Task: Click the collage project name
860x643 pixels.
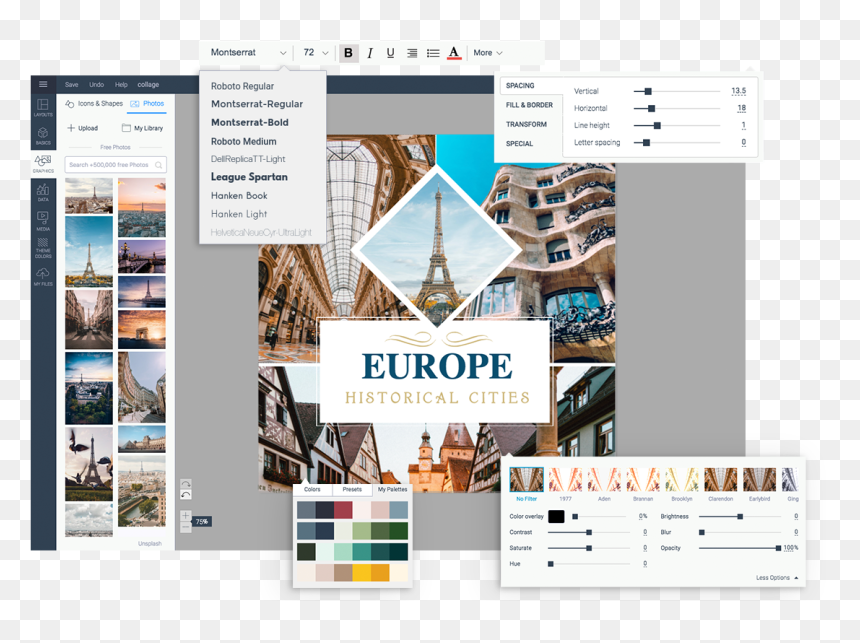Action: pyautogui.click(x=148, y=84)
